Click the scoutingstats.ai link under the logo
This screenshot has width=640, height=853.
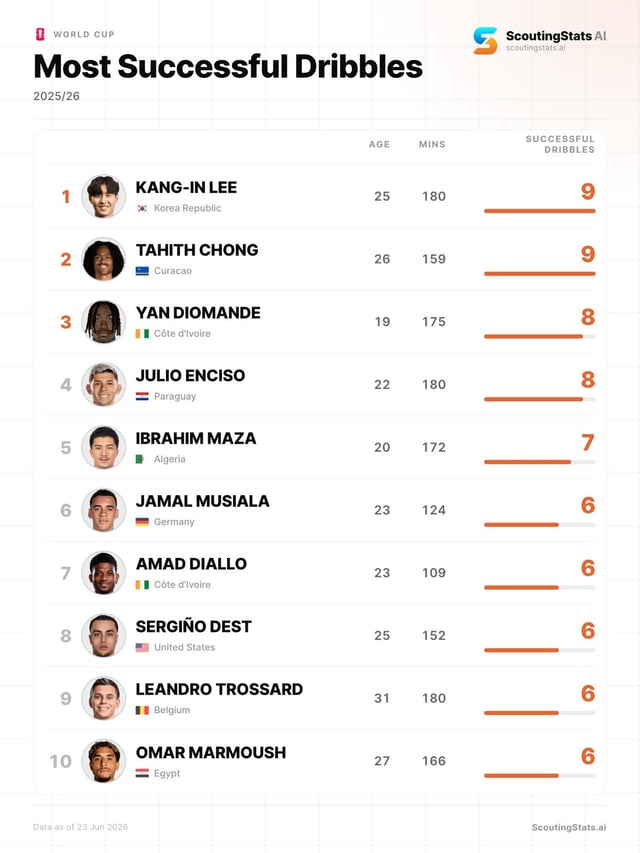tap(536, 48)
